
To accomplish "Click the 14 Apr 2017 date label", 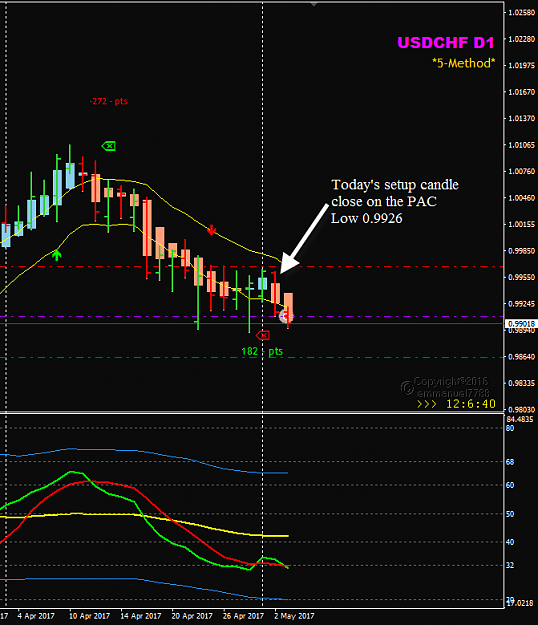I will (141, 616).
